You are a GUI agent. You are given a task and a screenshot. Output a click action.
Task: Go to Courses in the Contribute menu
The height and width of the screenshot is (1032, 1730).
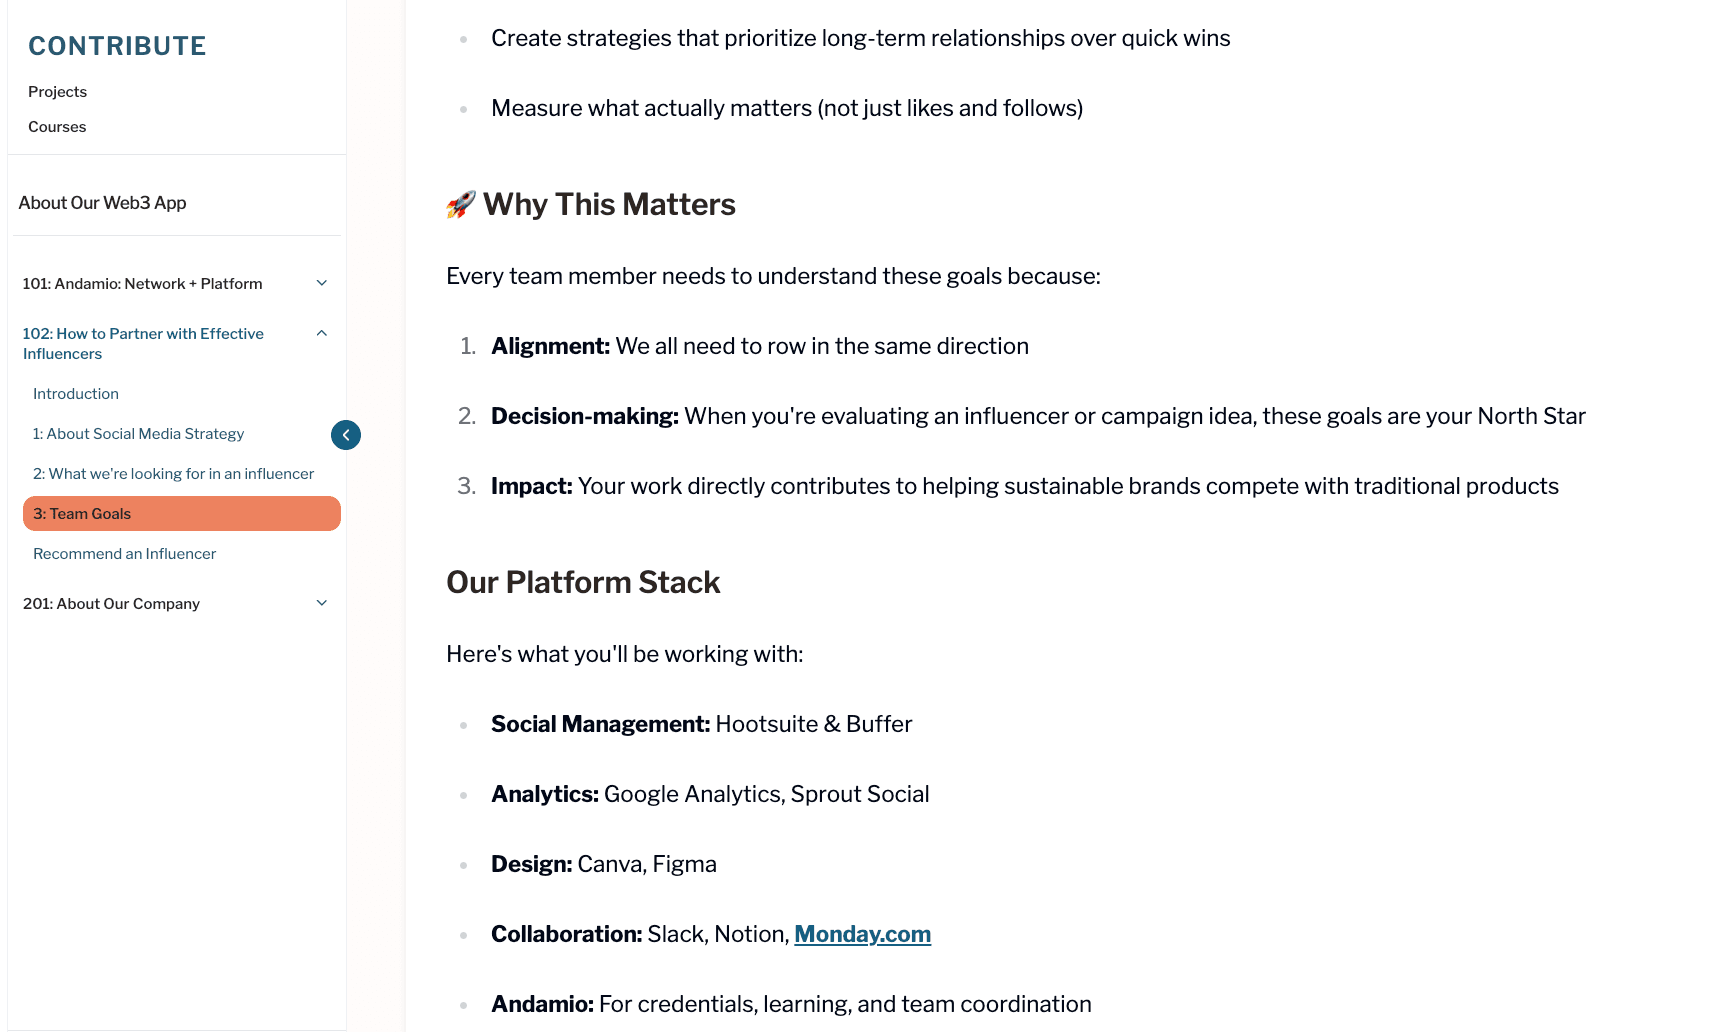coord(57,127)
